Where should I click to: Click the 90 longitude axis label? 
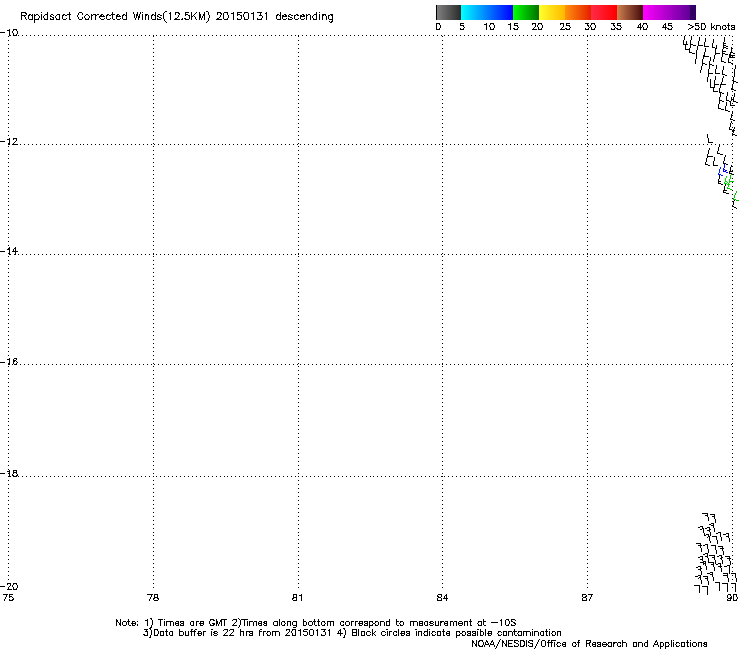click(x=732, y=598)
